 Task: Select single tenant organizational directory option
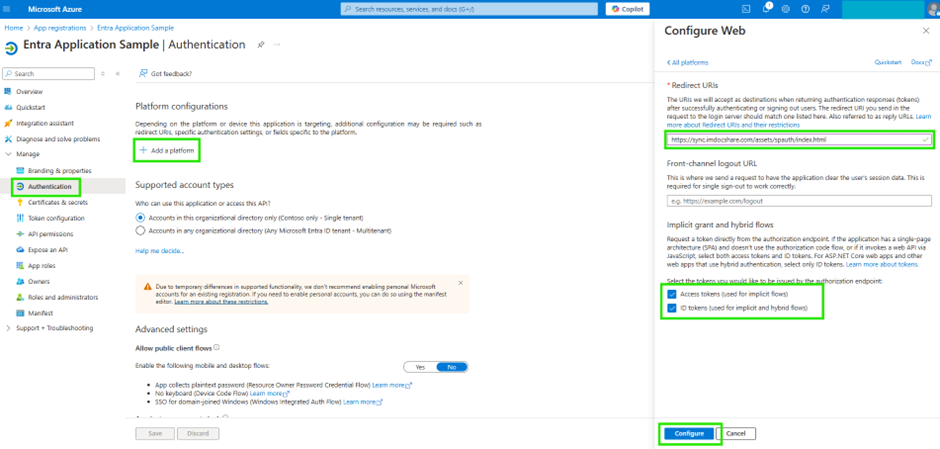tap(140, 218)
